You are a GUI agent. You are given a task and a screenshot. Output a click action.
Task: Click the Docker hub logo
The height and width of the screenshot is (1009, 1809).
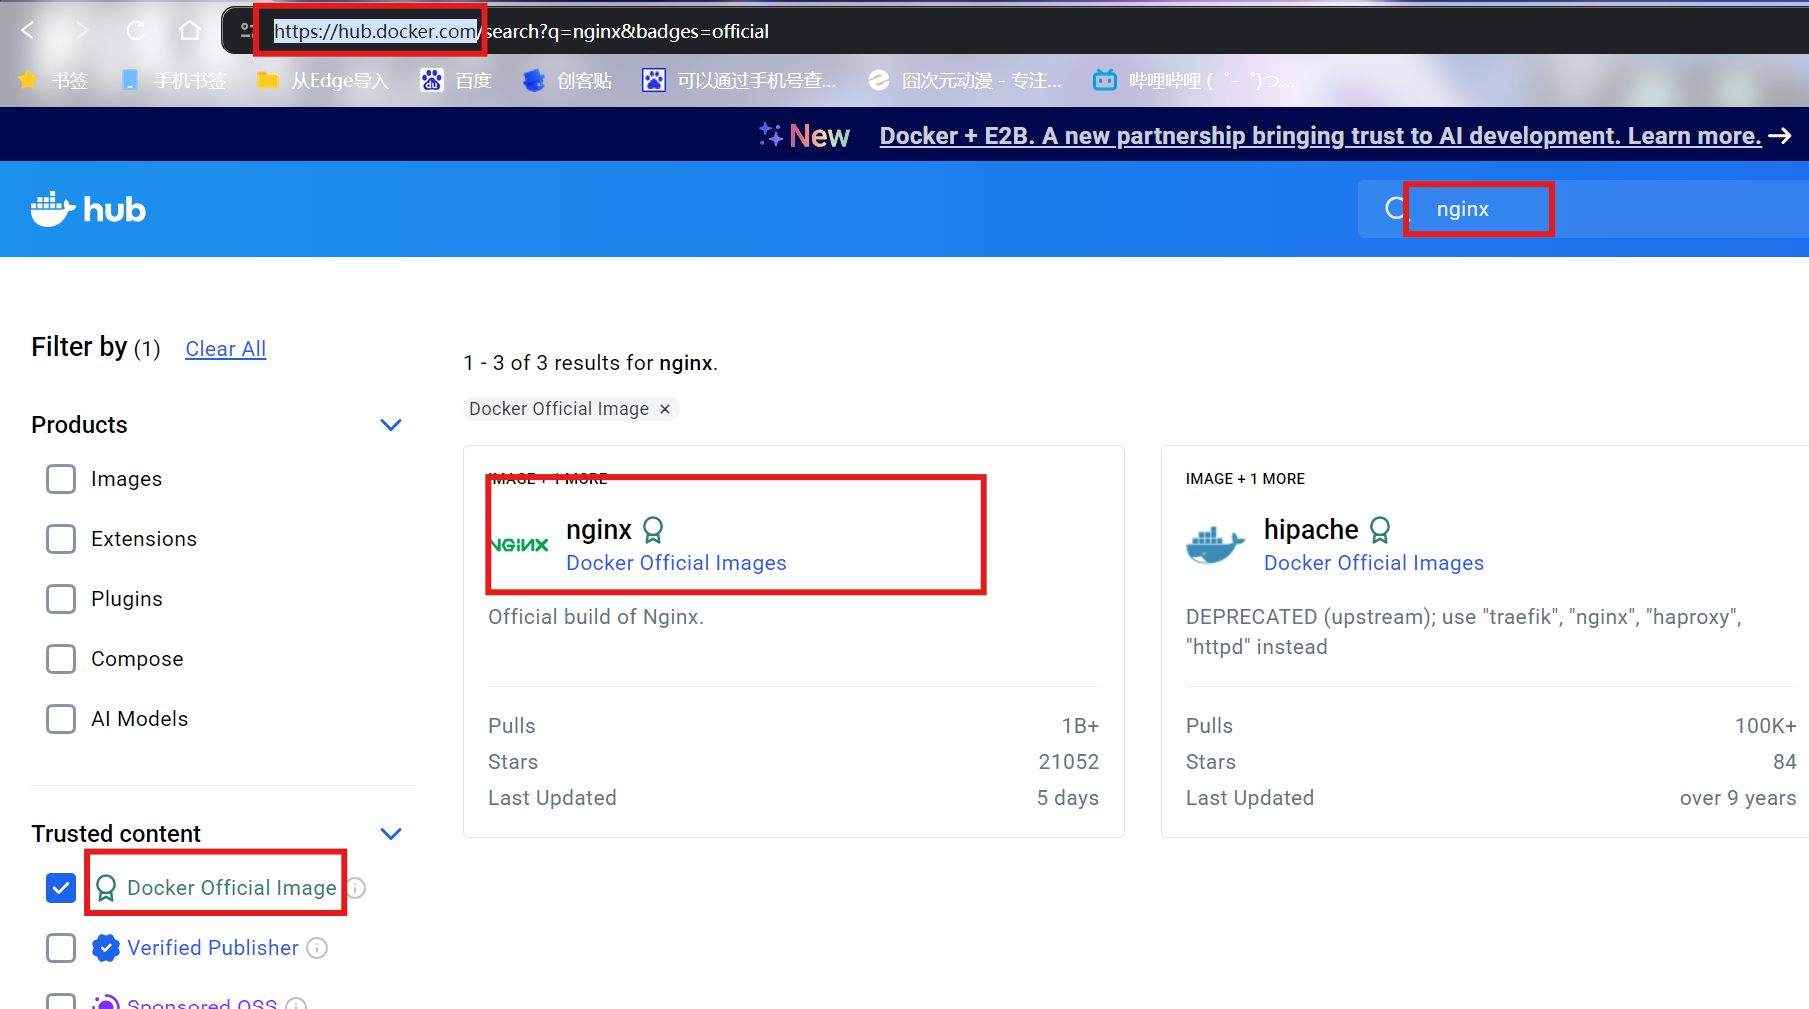[x=89, y=209]
